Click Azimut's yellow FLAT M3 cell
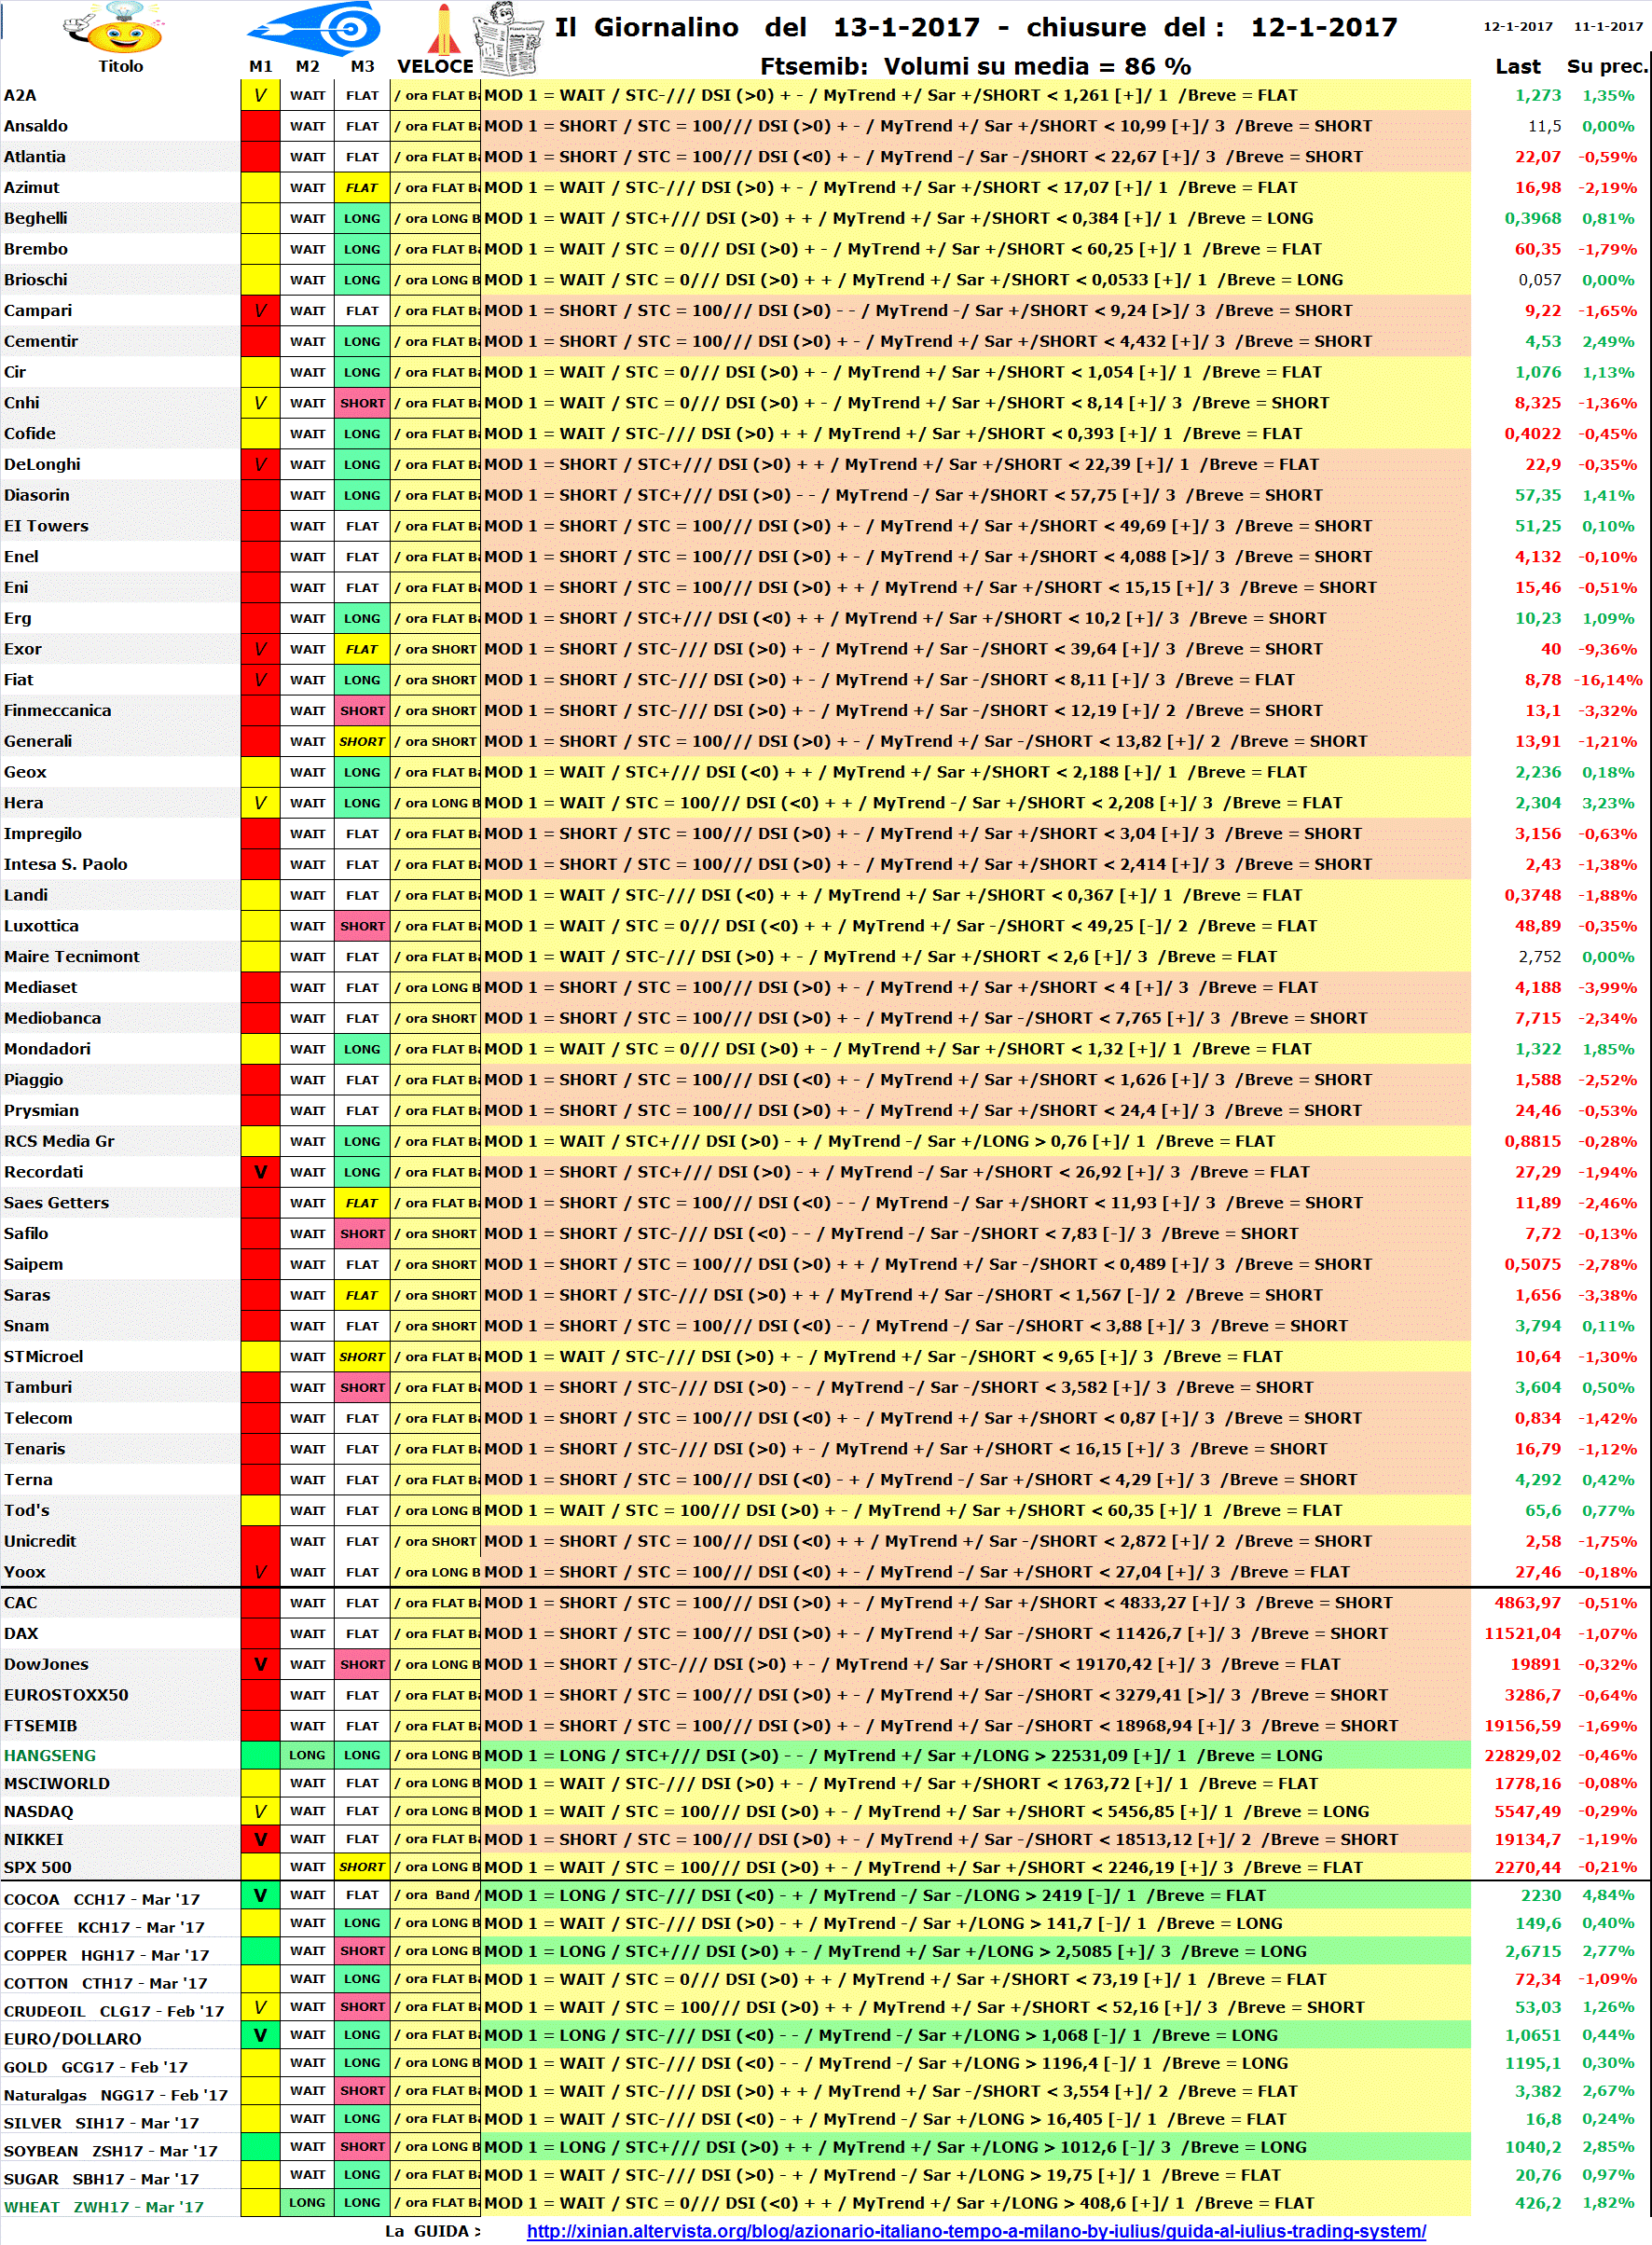This screenshot has width=1652, height=2245. coord(362,188)
